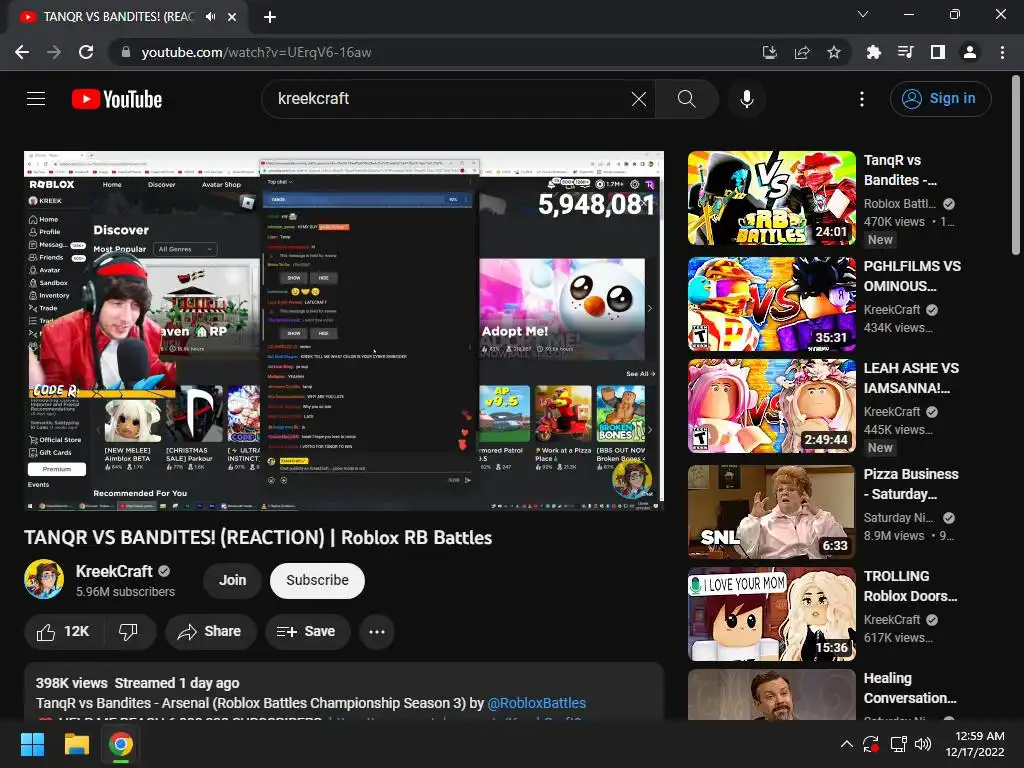Open more actions ellipsis under video
Viewport: 1024px width, 768px height.
pos(377,632)
